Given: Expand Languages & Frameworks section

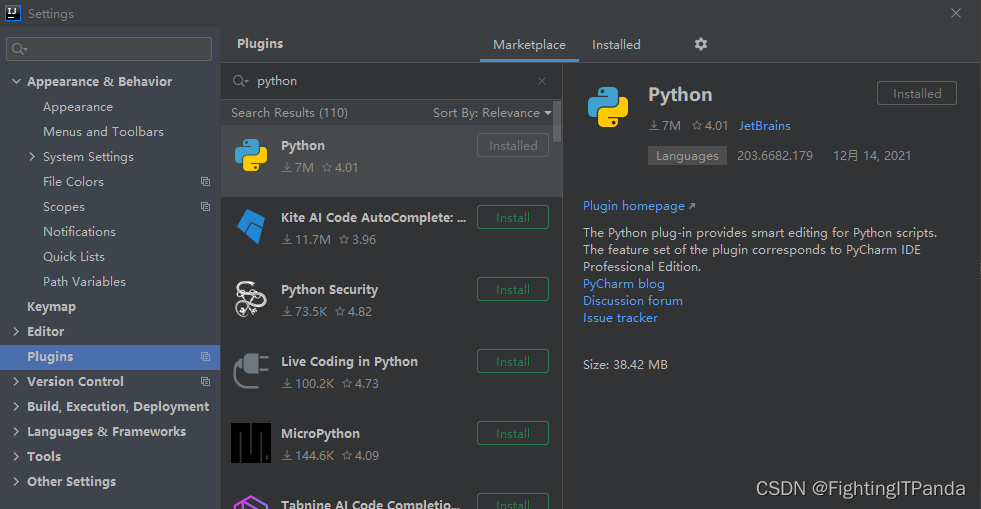Looking at the screenshot, I should coord(16,431).
